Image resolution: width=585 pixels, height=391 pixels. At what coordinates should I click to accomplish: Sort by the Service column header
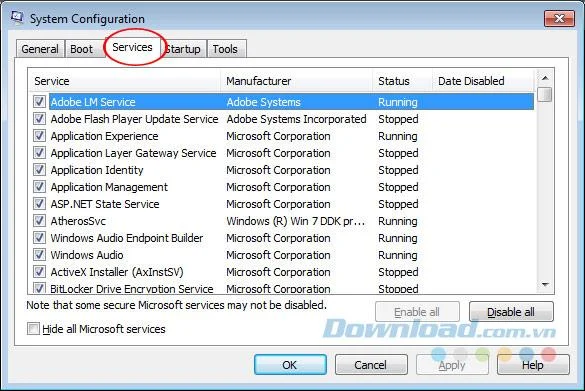pos(125,81)
